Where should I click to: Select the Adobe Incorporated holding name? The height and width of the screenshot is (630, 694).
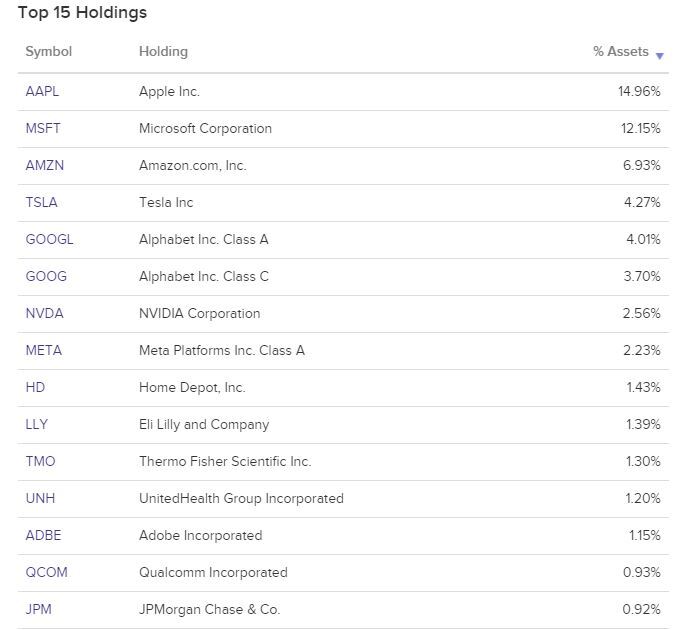(200, 535)
